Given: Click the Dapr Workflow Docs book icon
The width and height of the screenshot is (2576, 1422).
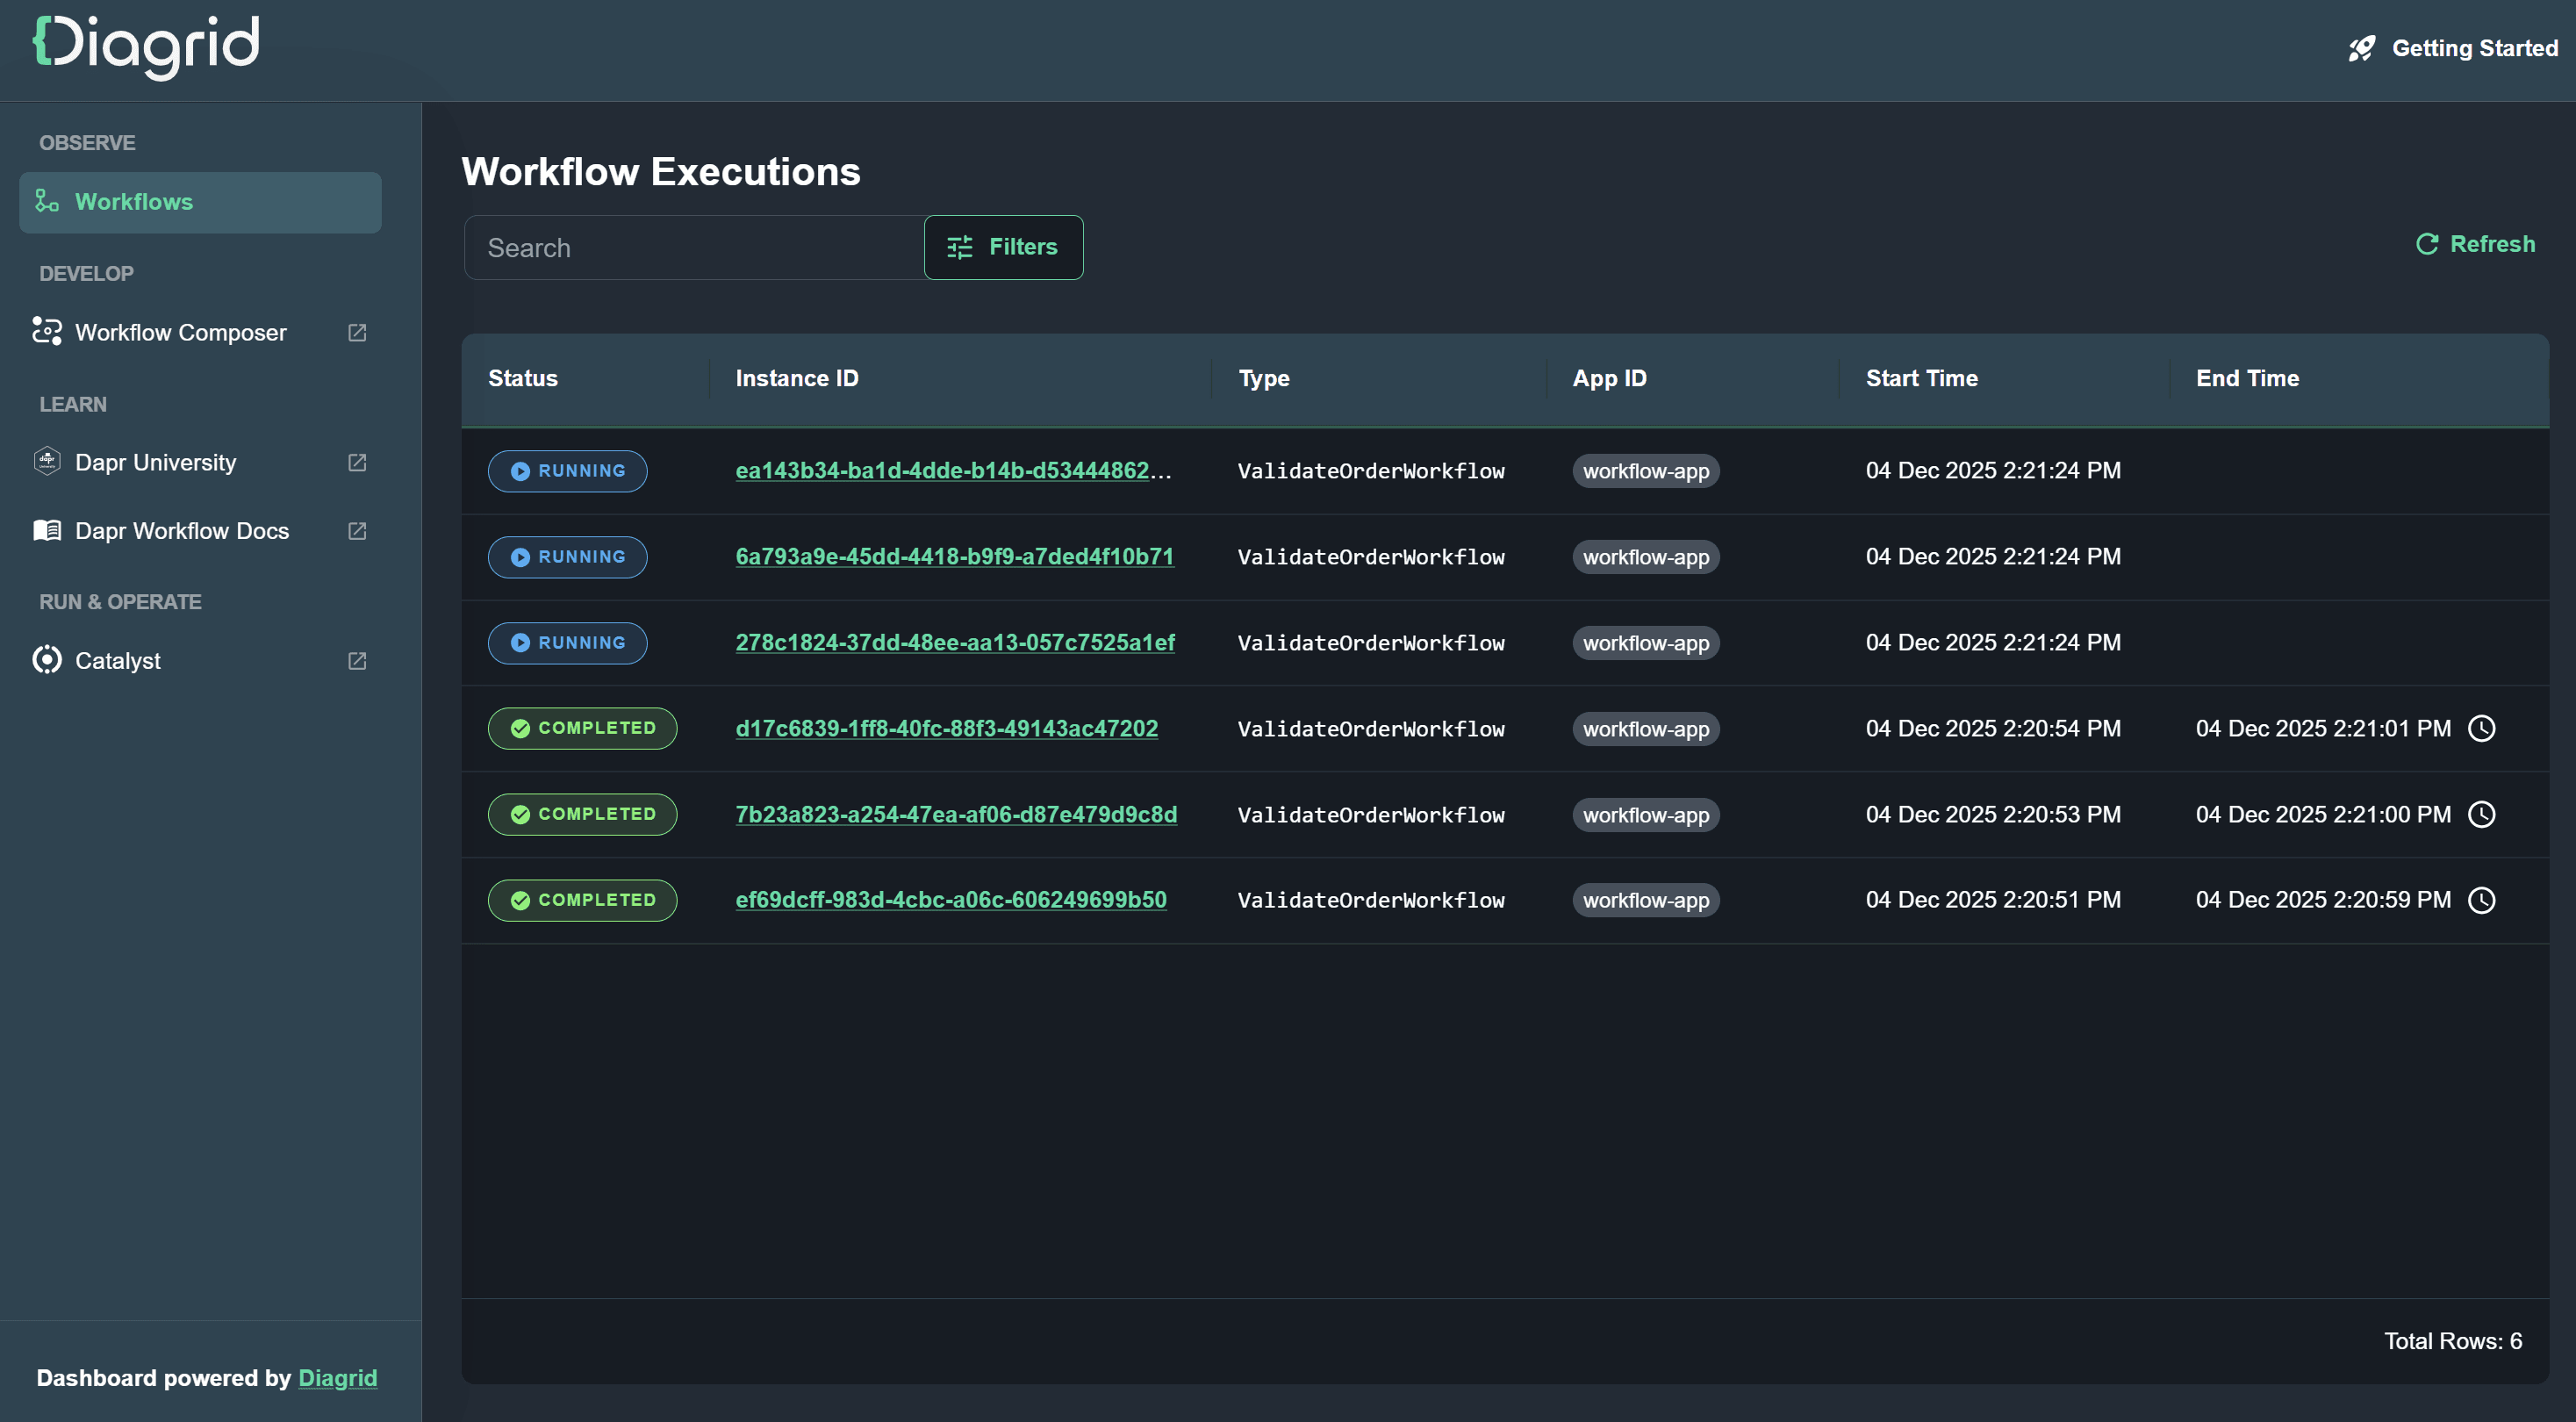Looking at the screenshot, I should tap(46, 530).
